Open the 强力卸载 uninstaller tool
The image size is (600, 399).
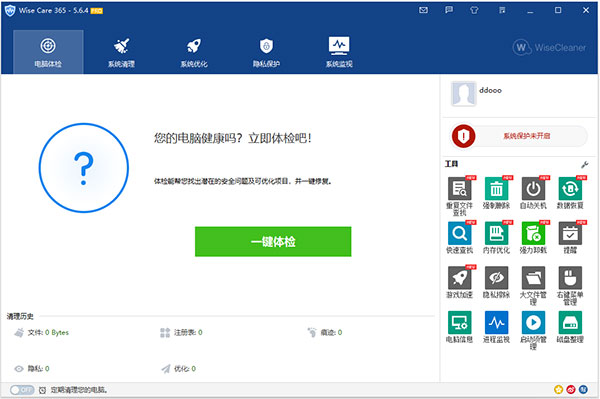pyautogui.click(x=533, y=233)
